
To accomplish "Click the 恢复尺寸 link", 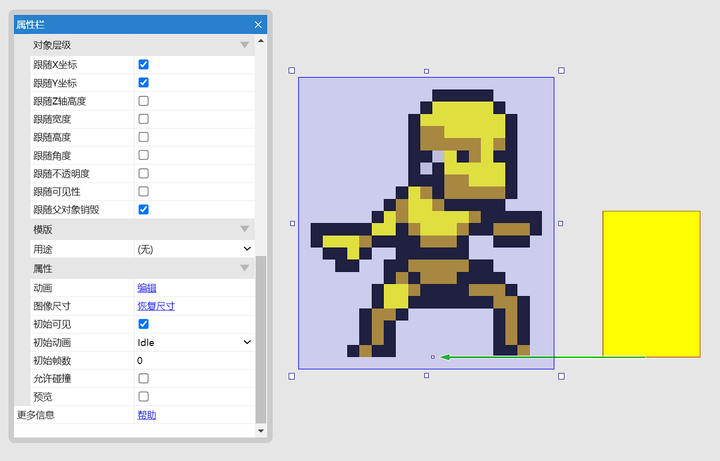I will tap(156, 306).
